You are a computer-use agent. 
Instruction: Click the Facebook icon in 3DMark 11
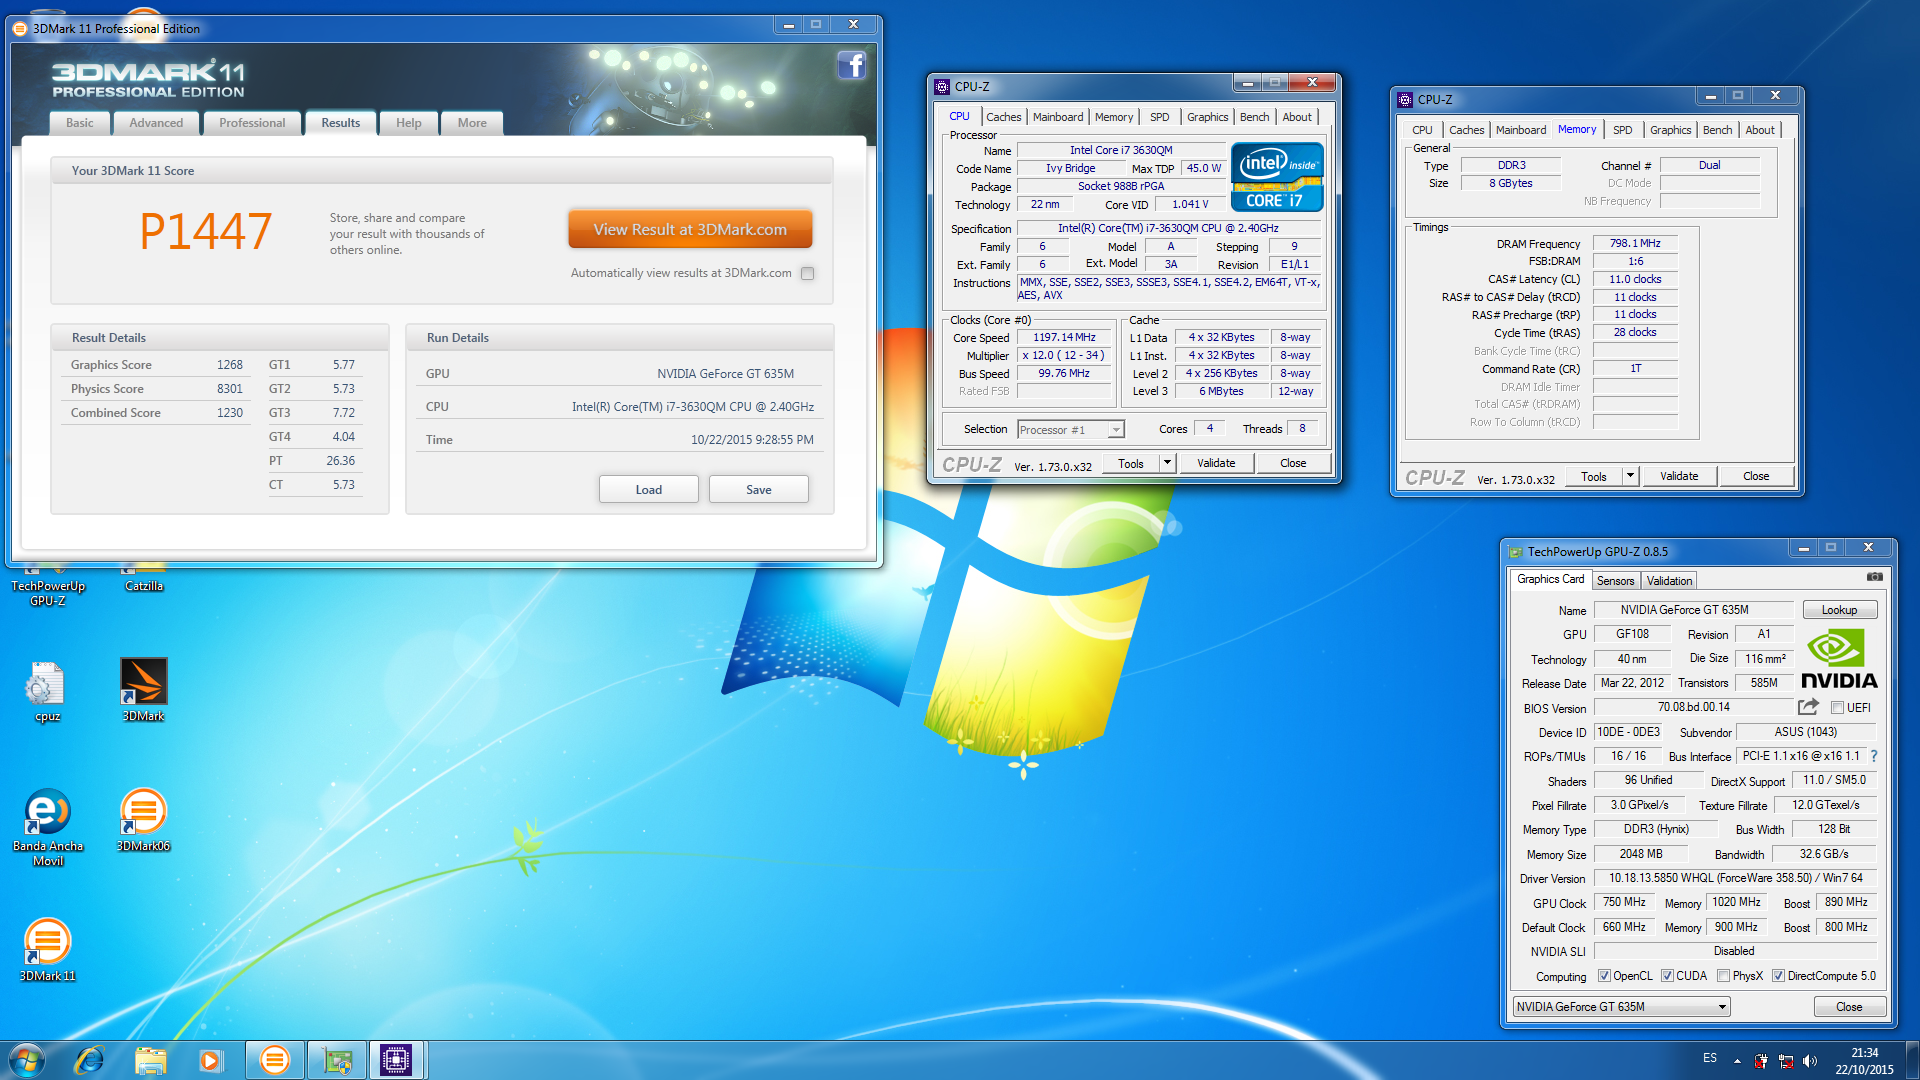(851, 66)
